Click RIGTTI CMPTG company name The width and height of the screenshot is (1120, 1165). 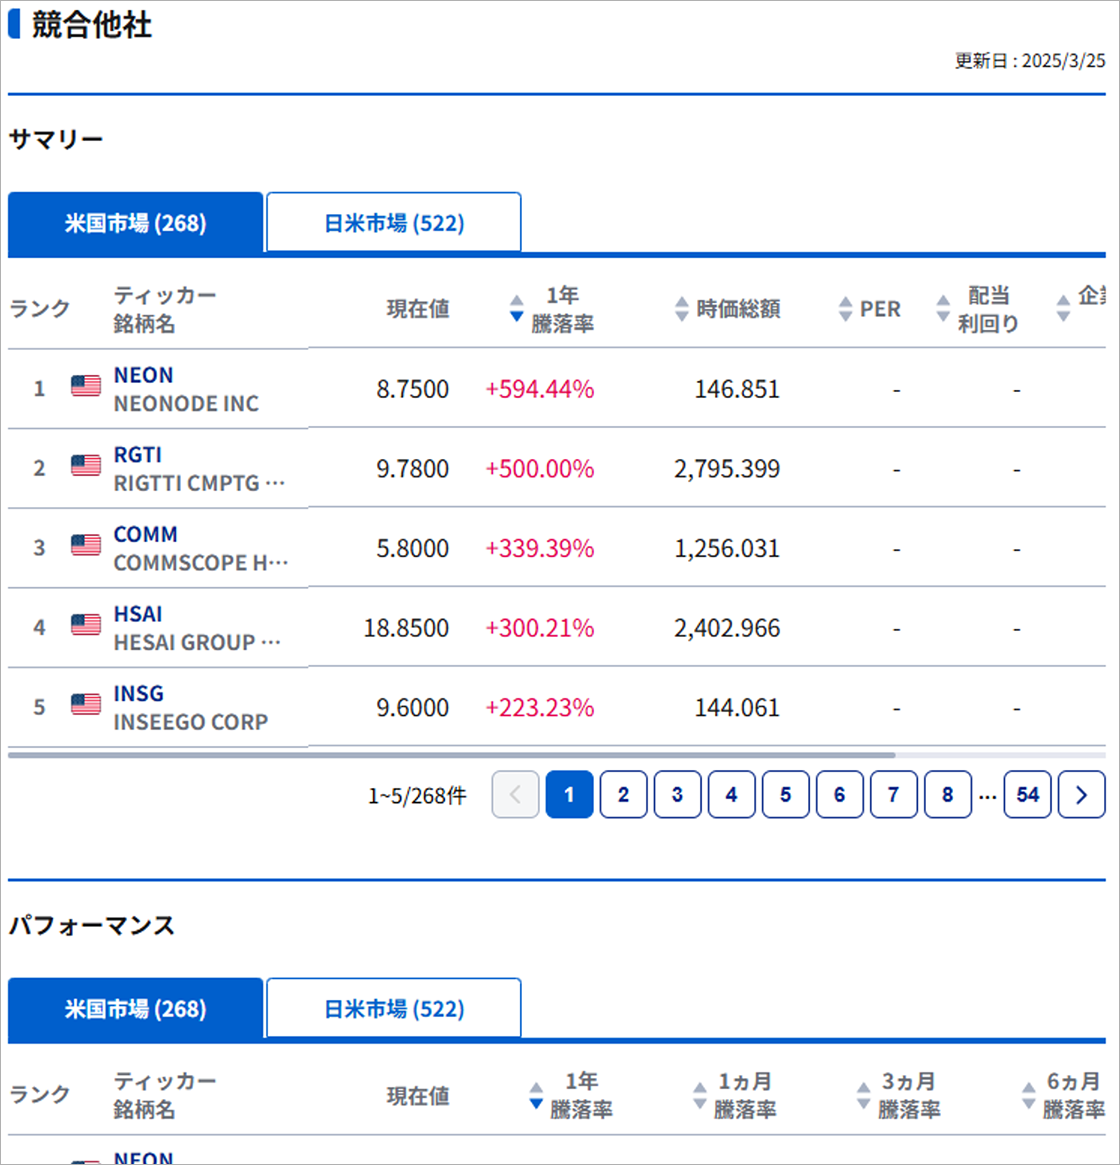coord(199,483)
